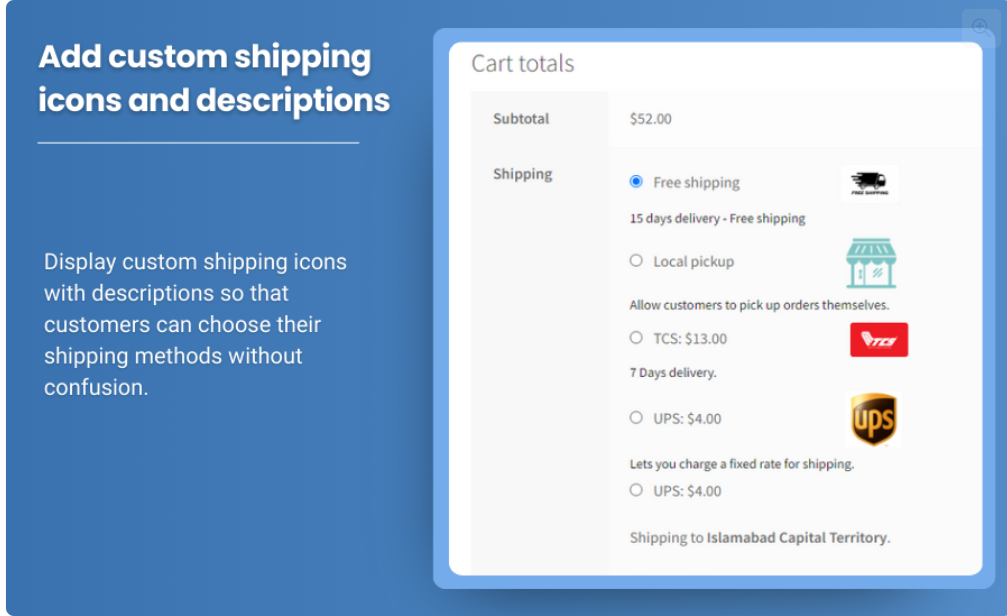Click the red TCS courier logo
This screenshot has width=1007, height=616.
click(x=878, y=340)
